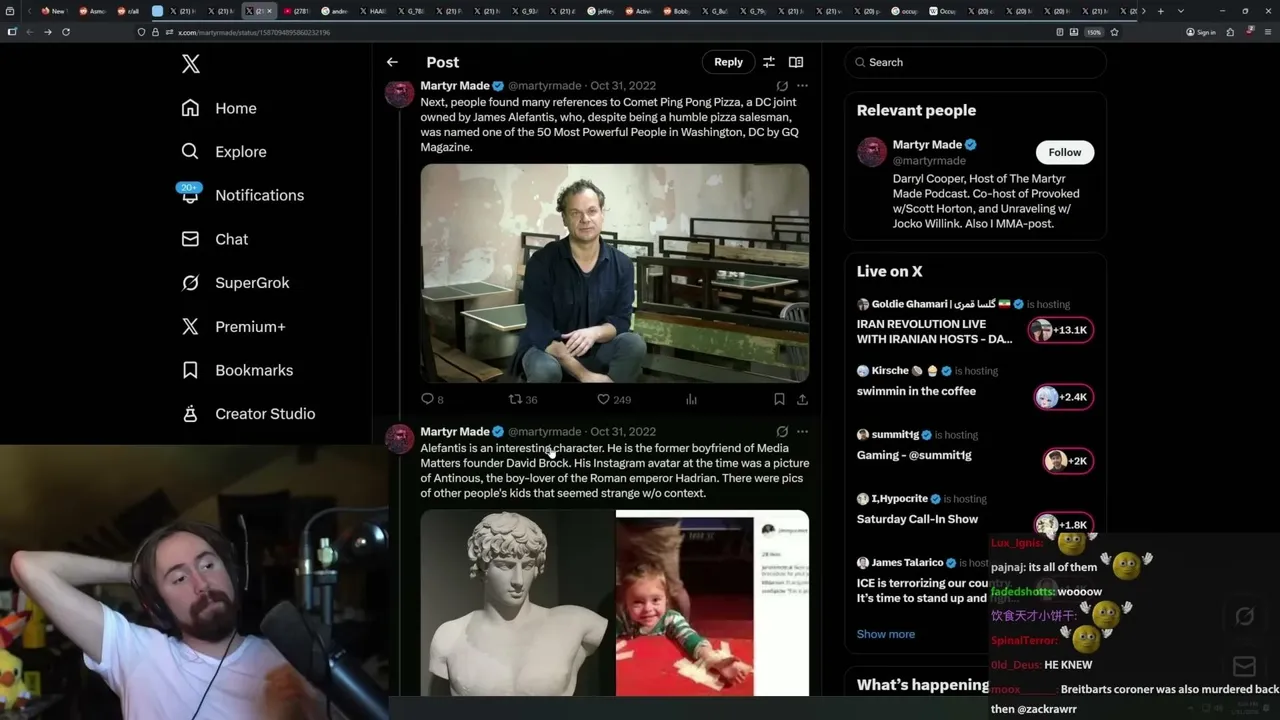Click Grok icon on the pizza post
Screen dimensions: 1280x720
(x=782, y=86)
